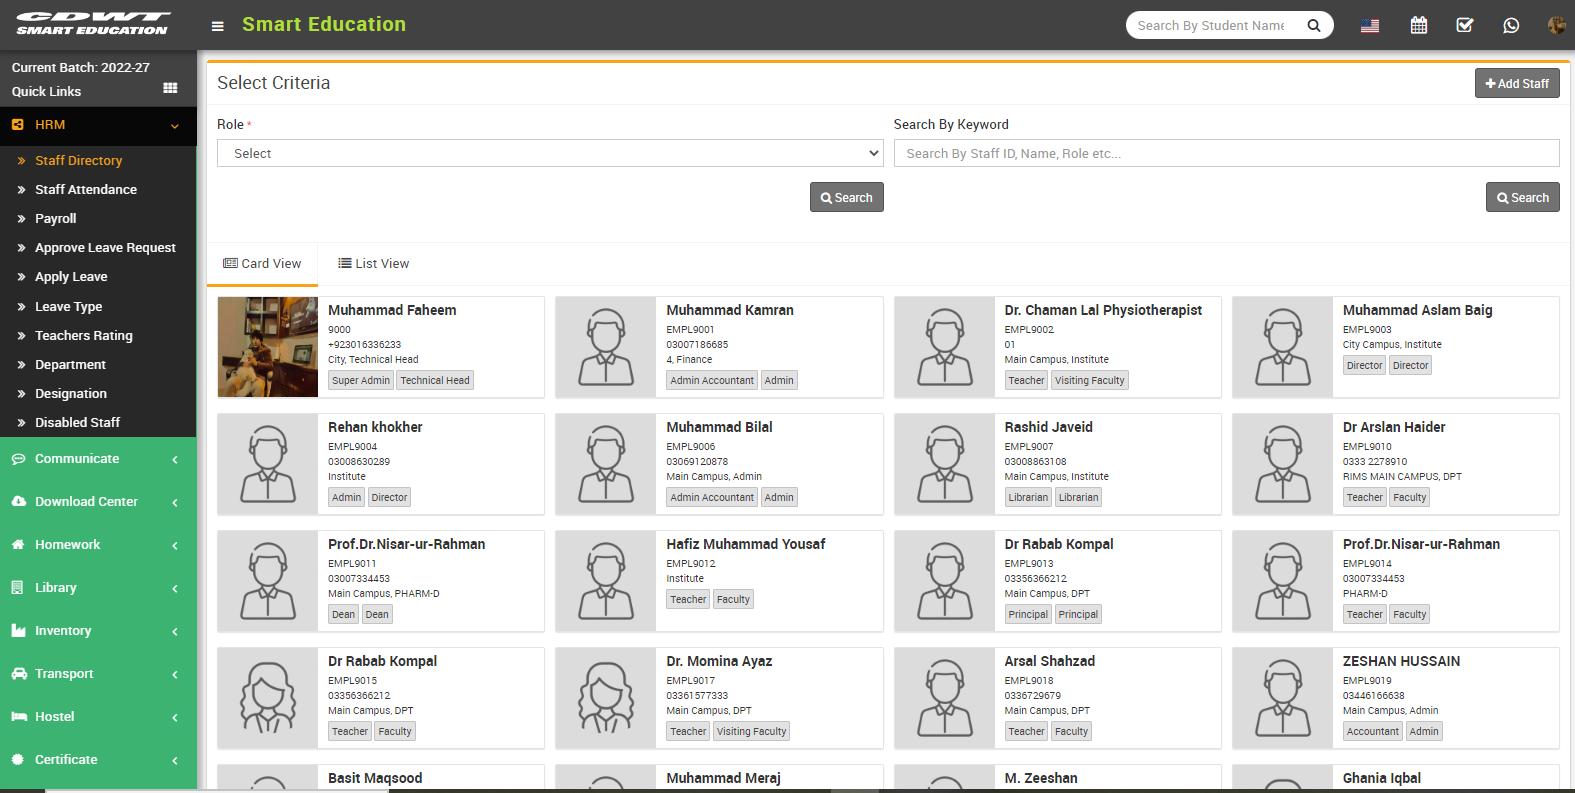
Task: Expand the Library menu
Action: click(98, 588)
